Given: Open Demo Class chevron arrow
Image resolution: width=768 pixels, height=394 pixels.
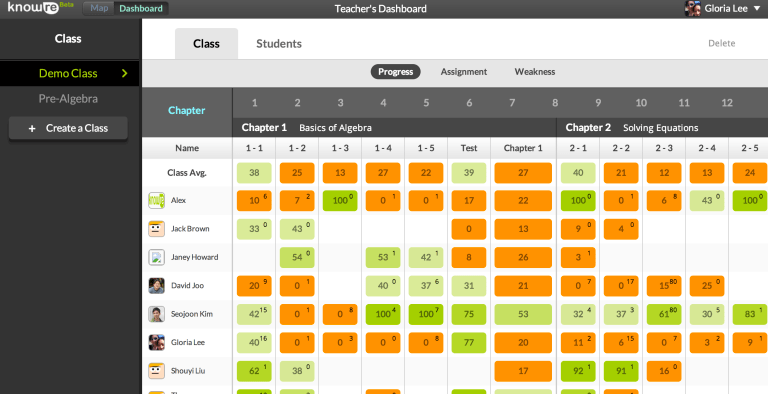Looking at the screenshot, I should [124, 74].
